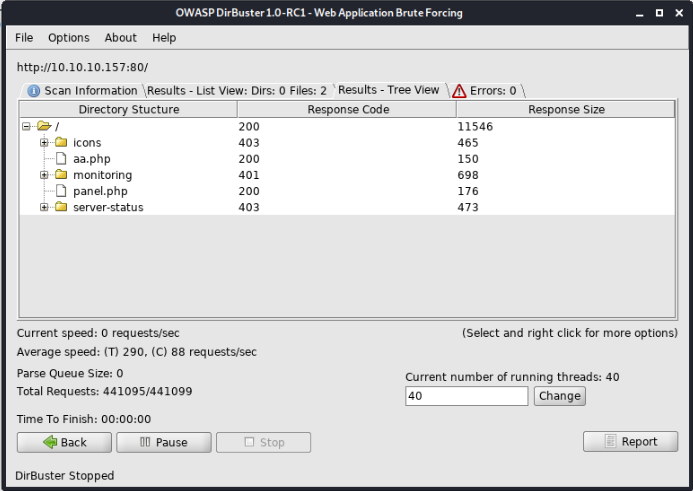Expand the monitoring folder node
The height and width of the screenshot is (491, 693).
point(44,175)
